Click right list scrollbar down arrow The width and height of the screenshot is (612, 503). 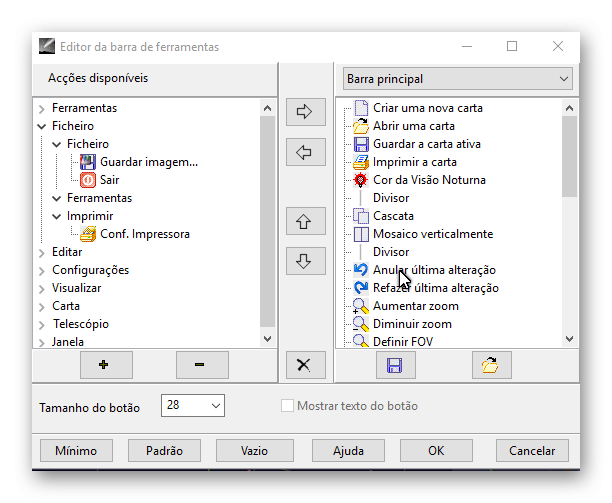(x=569, y=339)
